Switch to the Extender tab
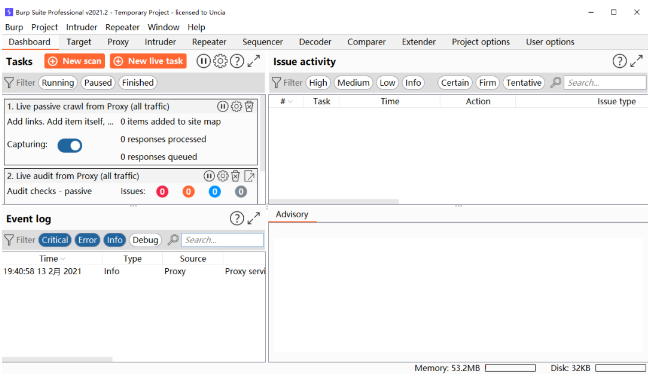 pos(418,42)
